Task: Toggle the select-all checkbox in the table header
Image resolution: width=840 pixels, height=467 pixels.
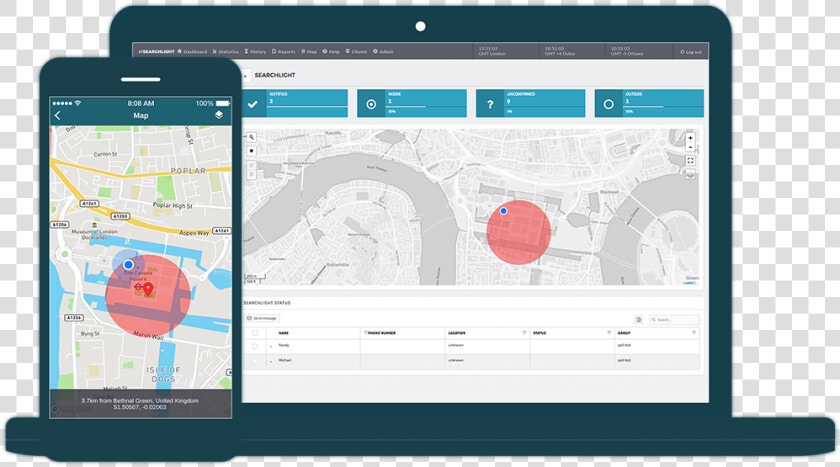Action: coord(255,333)
